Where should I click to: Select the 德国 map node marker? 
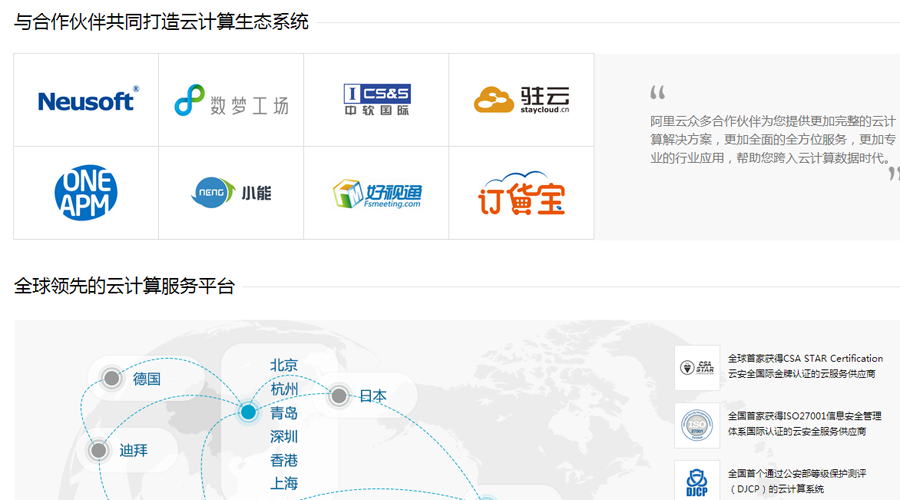click(x=111, y=378)
